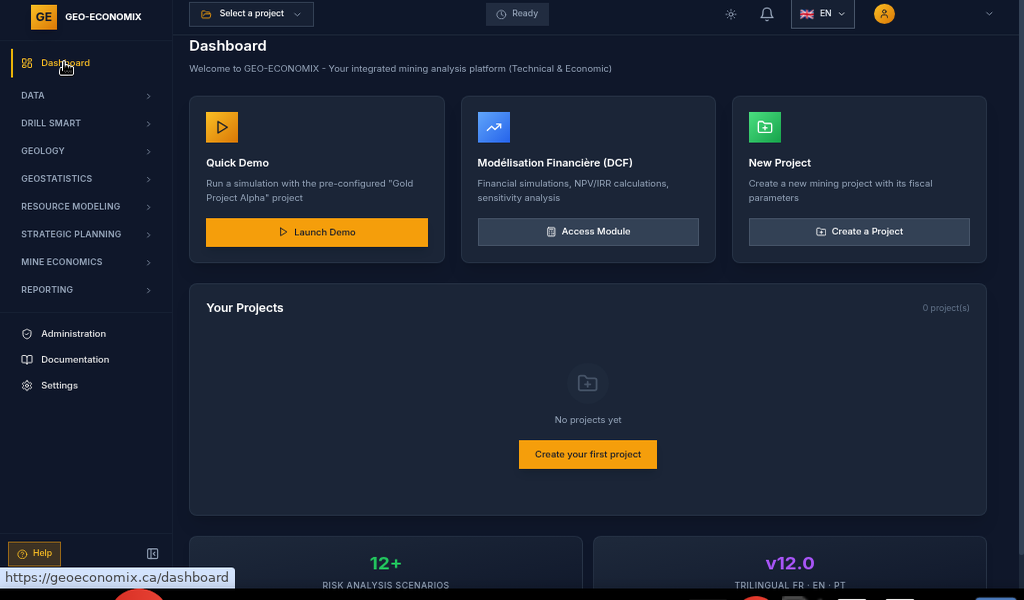Click the 'v12.0' version value
The width and height of the screenshot is (1024, 600).
pyautogui.click(x=790, y=563)
